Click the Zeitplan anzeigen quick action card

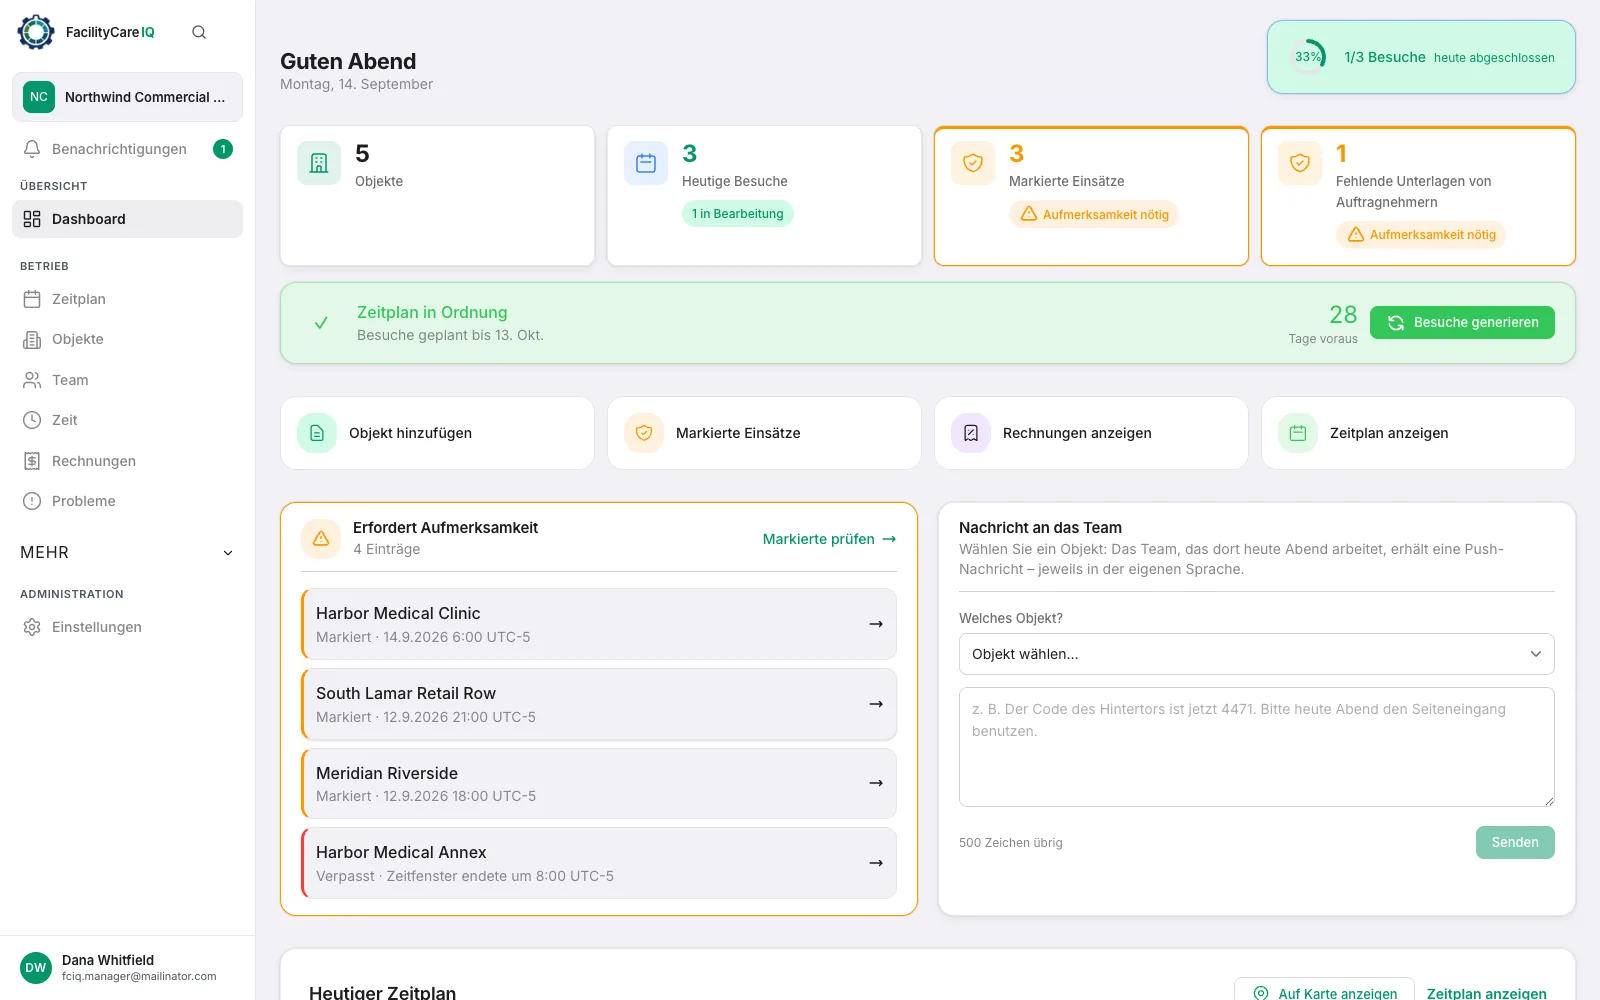1418,433
